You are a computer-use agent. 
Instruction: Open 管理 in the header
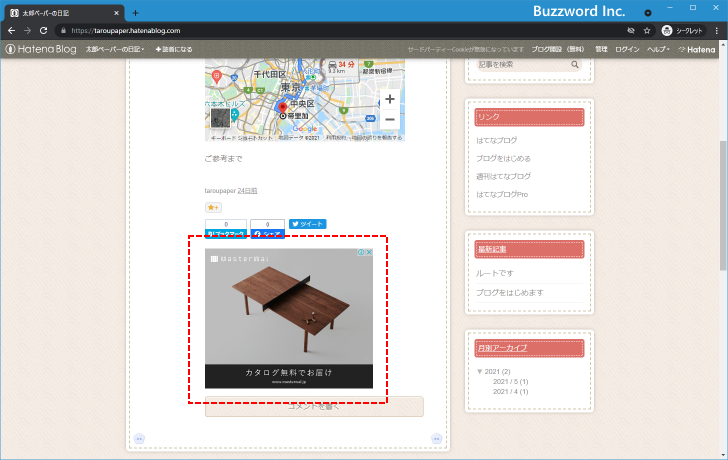pos(601,49)
